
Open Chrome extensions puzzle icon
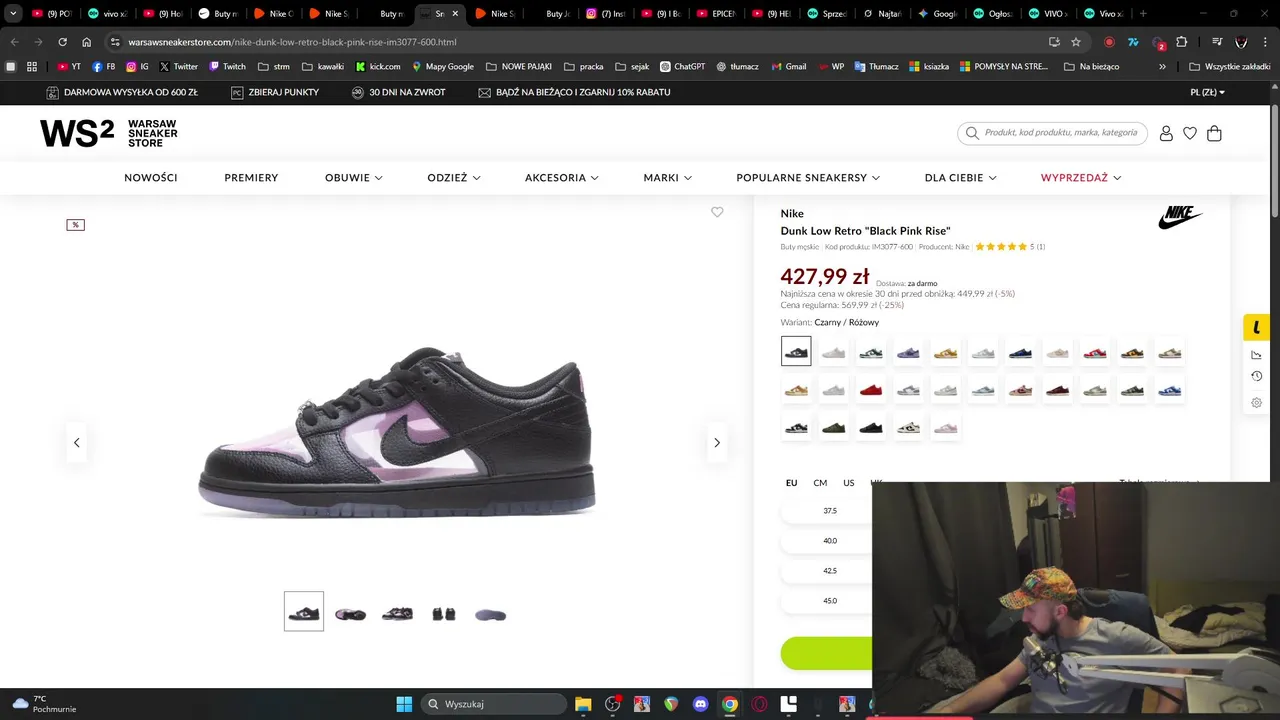1182,42
